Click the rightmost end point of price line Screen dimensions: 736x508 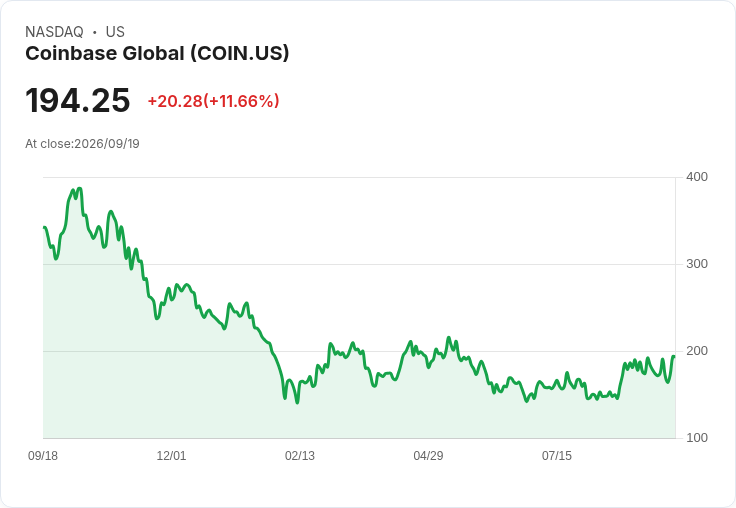(x=674, y=356)
